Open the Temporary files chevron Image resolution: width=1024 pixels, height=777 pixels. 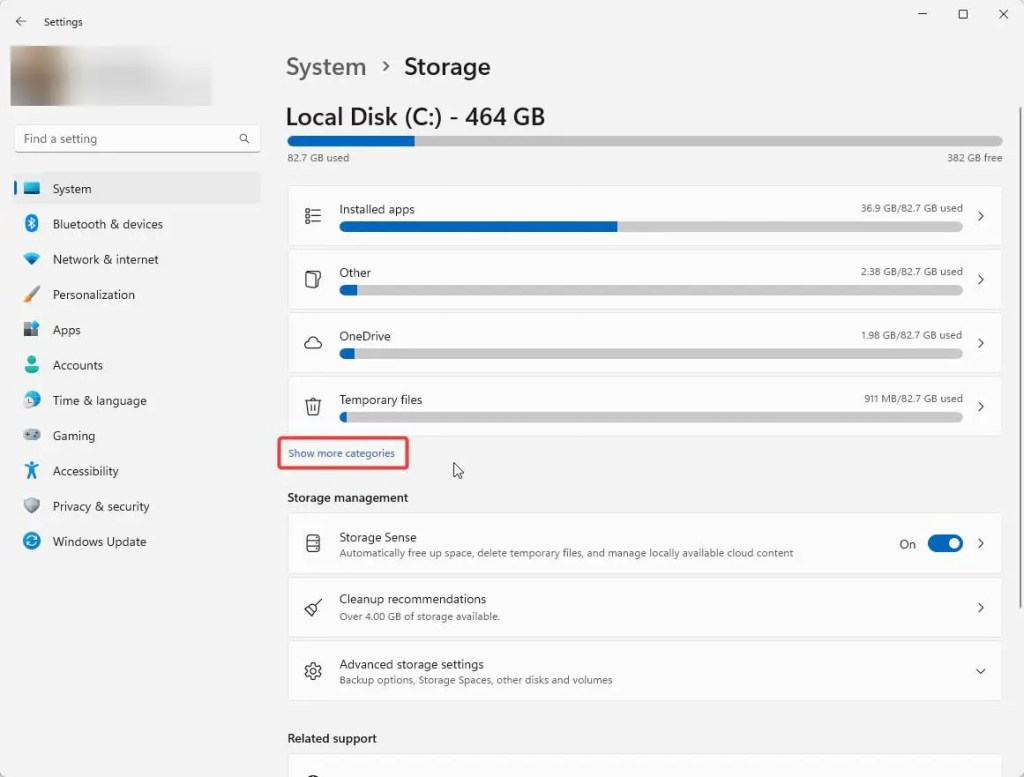pos(980,406)
